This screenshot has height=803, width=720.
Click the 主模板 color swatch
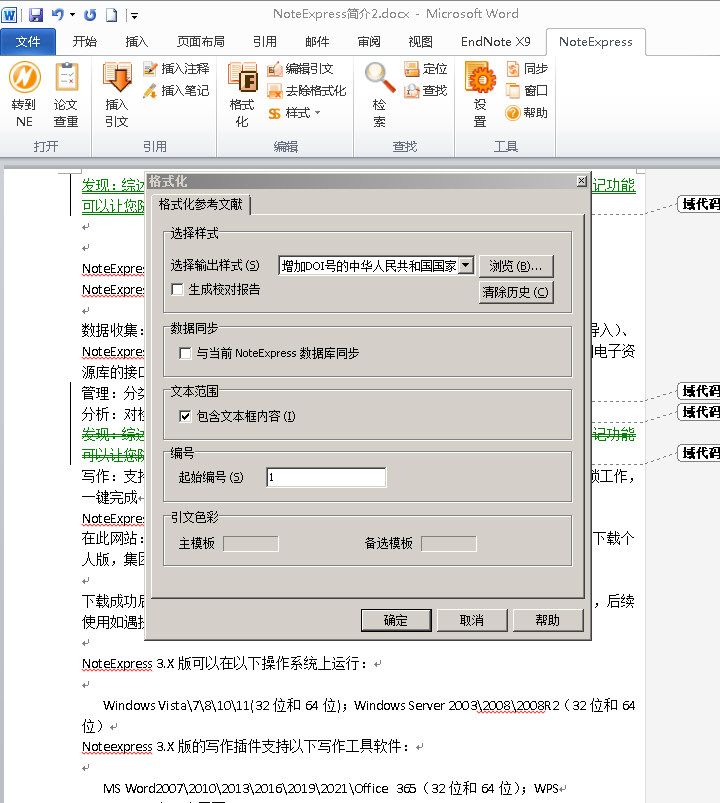point(251,543)
